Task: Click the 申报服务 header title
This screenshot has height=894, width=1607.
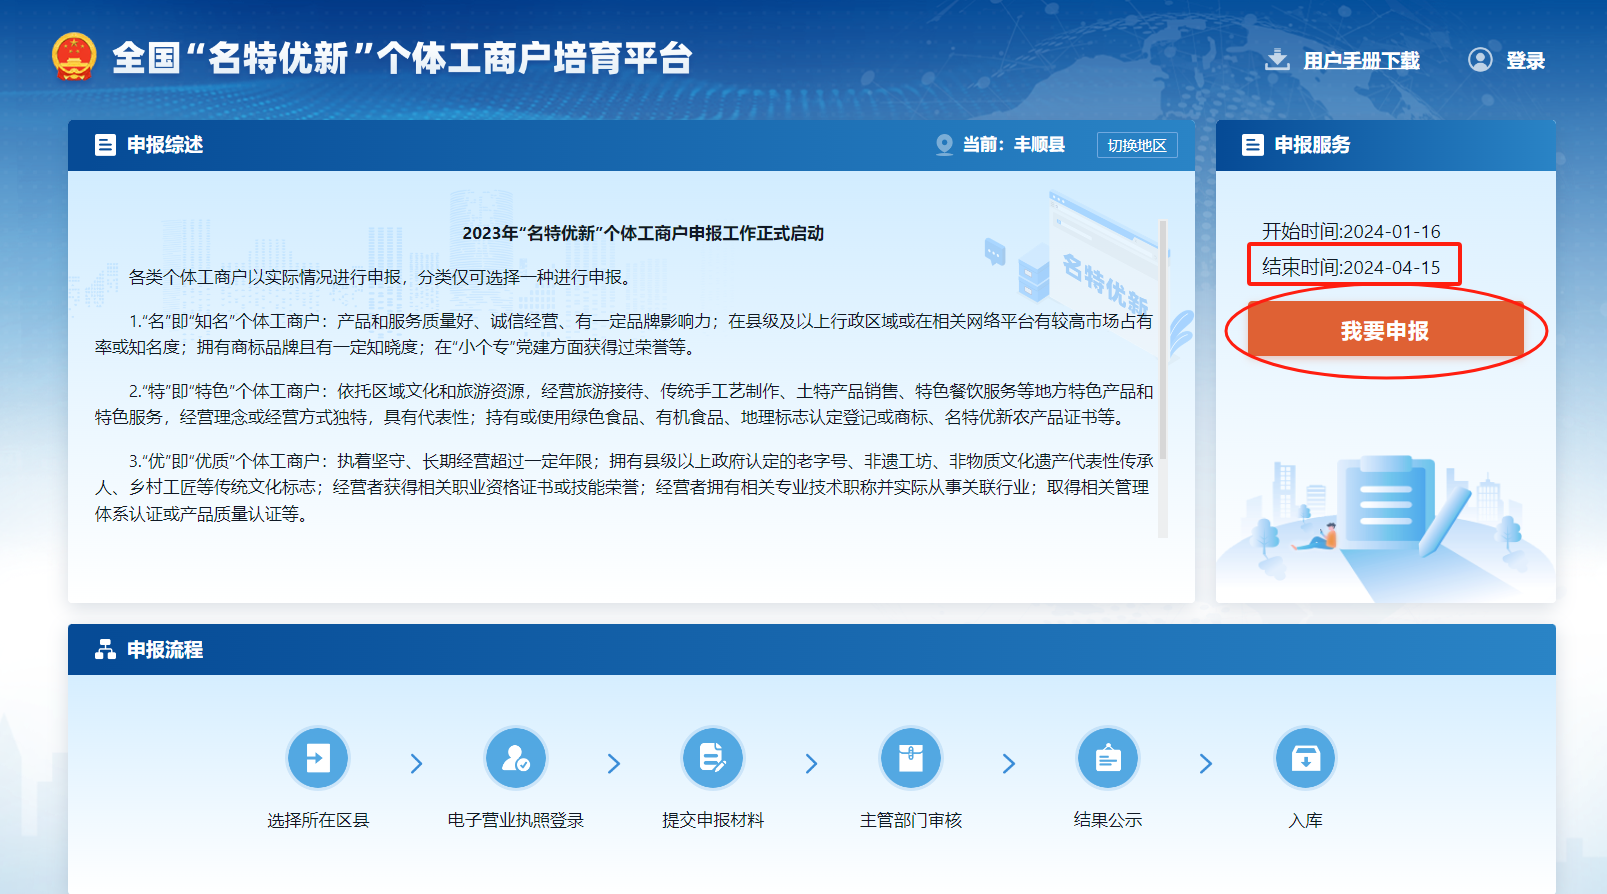Action: (x=1312, y=145)
